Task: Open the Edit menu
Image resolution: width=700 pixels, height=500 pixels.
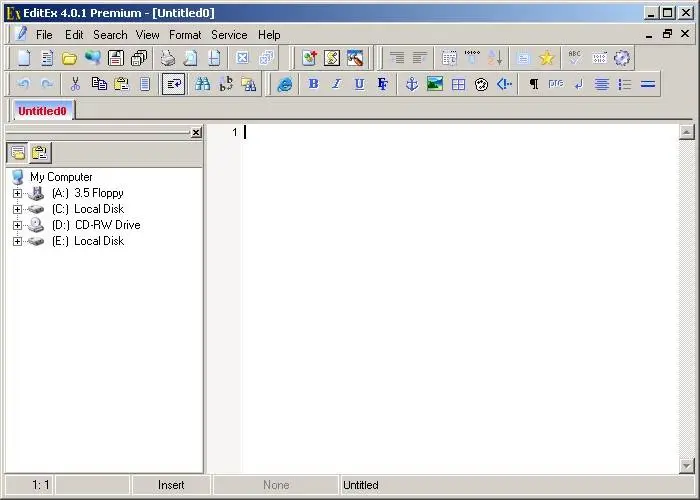Action: click(74, 35)
